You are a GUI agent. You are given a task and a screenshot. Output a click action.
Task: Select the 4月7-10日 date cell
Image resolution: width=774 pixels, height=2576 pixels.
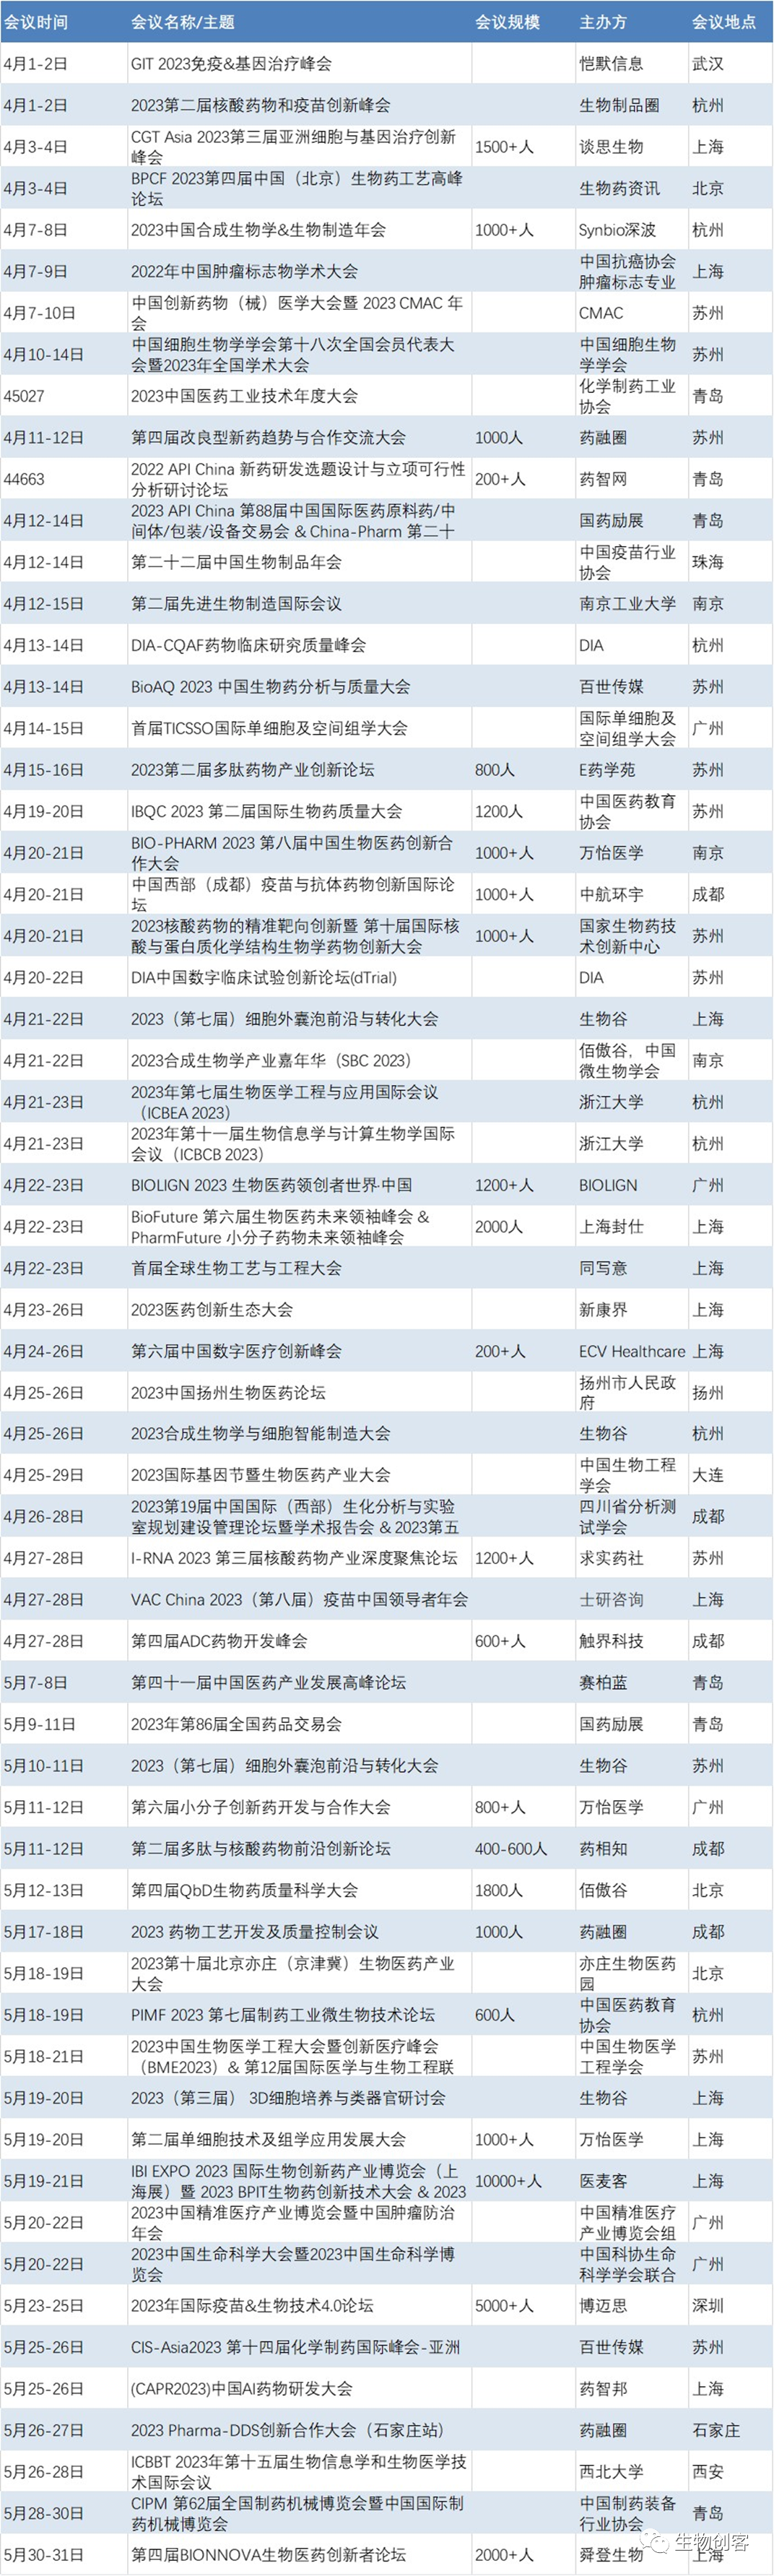click(x=39, y=313)
